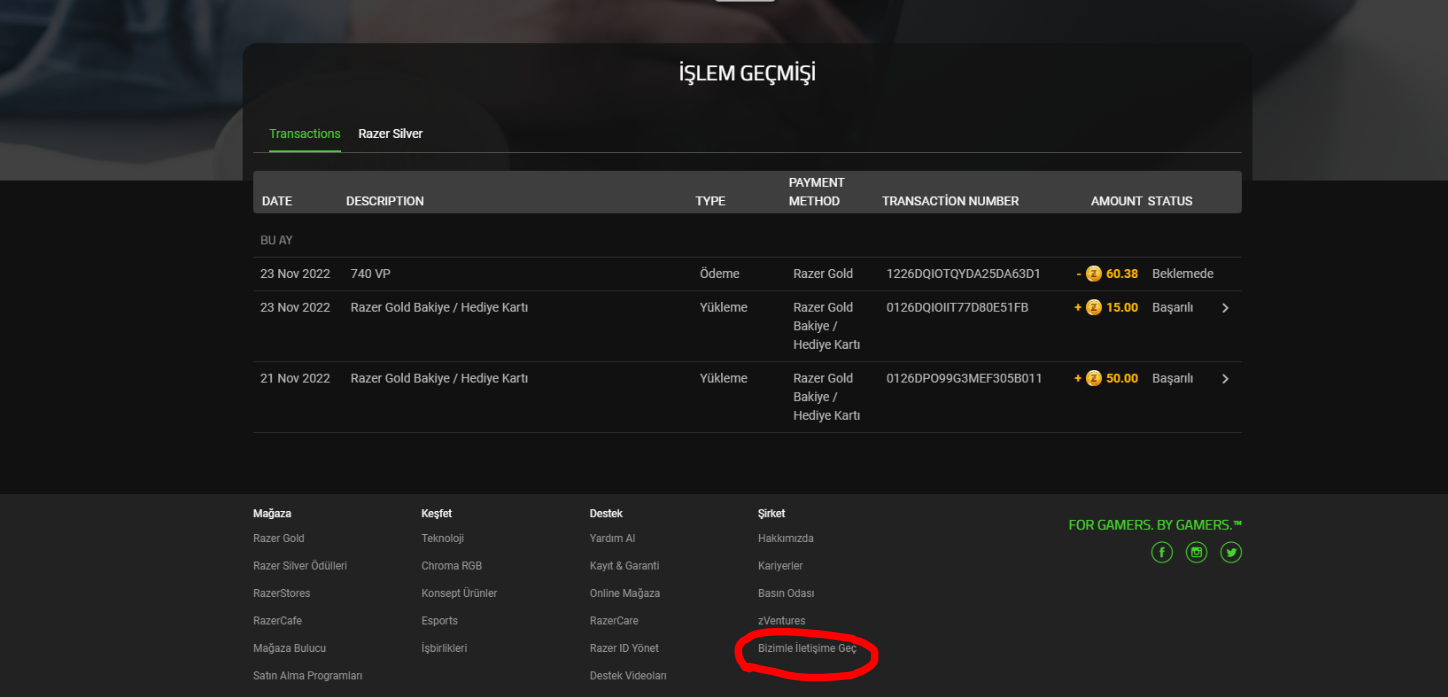Viewport: 1448px width, 697px height.
Task: Click gold coin icon beside 15.00
Action: pos(1094,308)
